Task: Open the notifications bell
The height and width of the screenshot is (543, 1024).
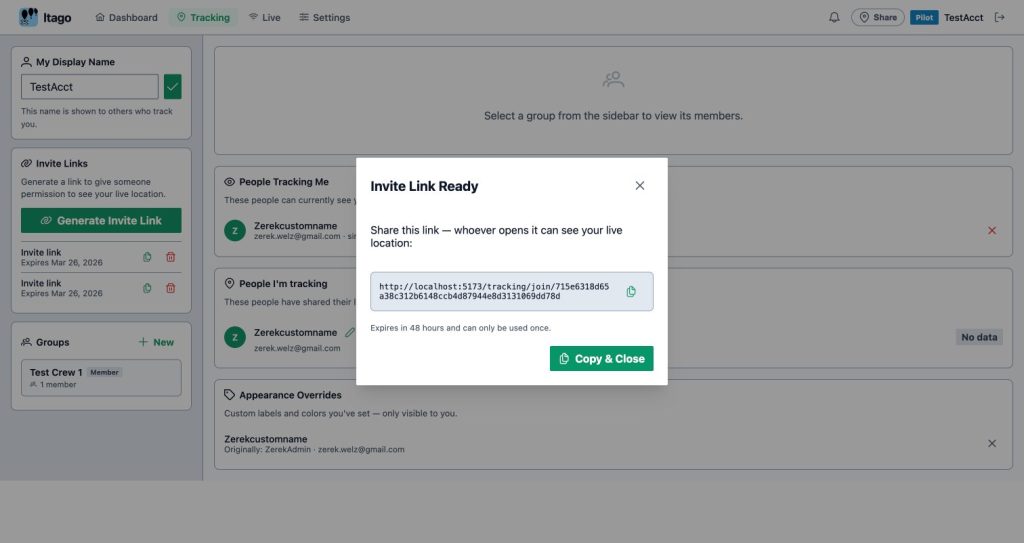Action: click(834, 17)
